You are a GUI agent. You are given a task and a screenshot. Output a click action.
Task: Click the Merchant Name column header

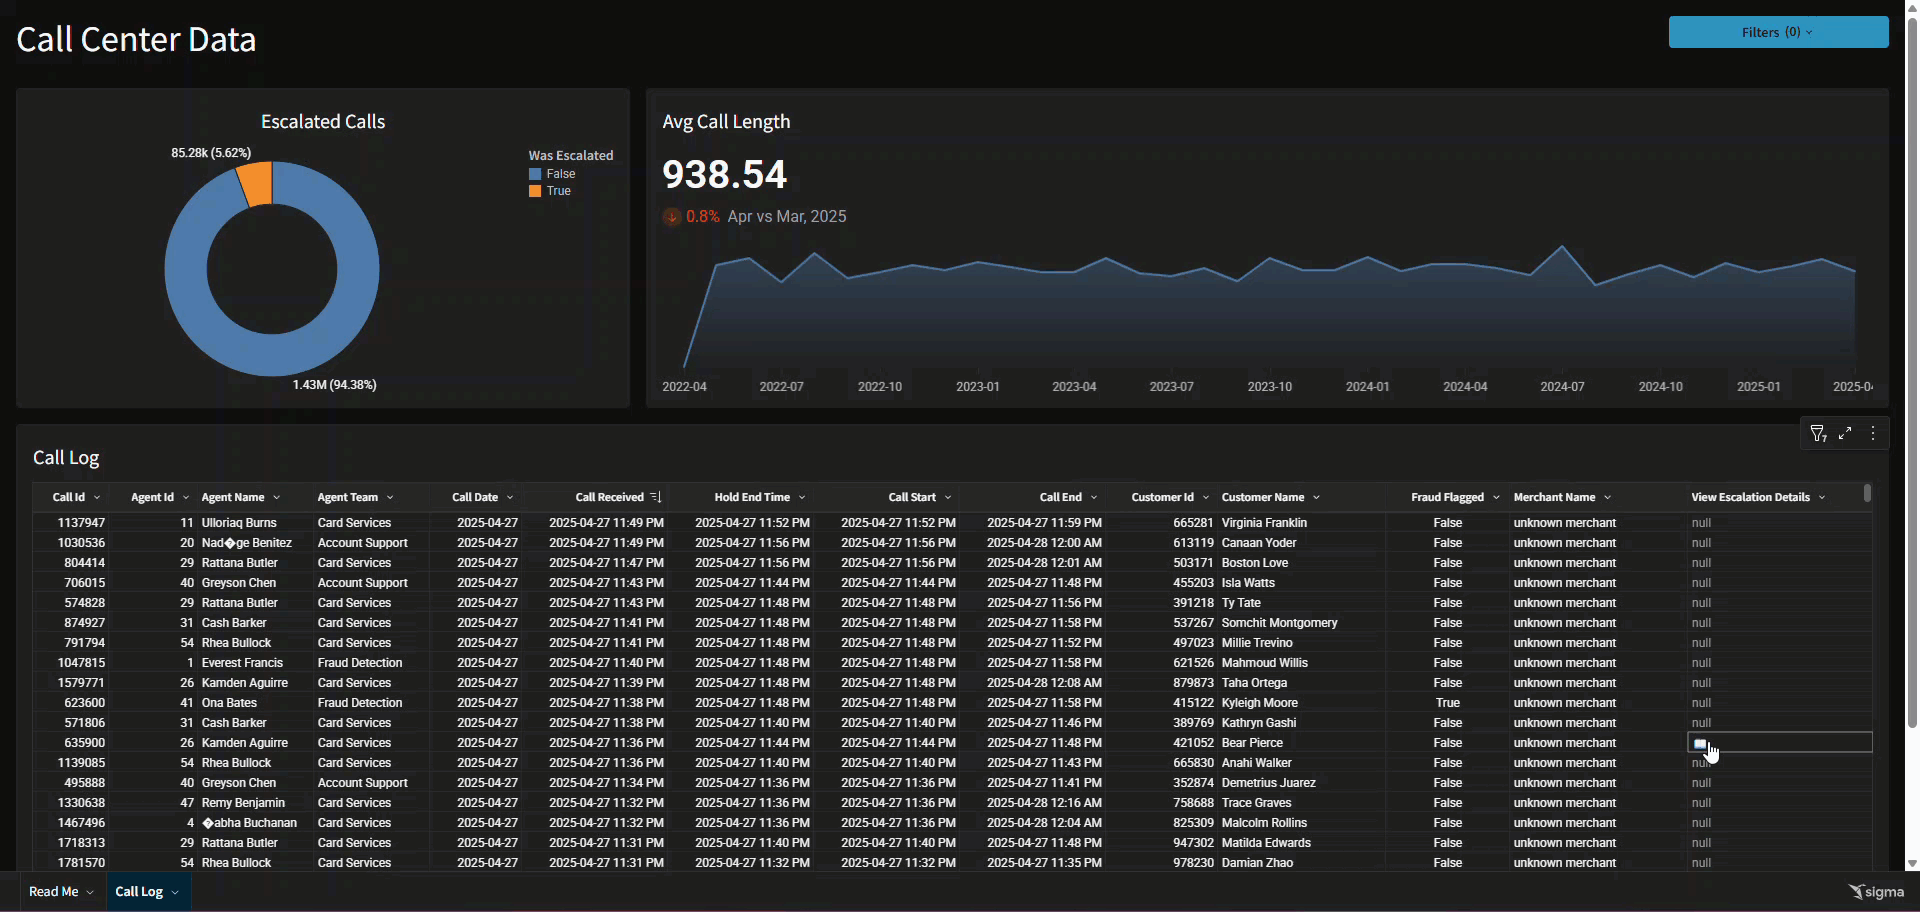pyautogui.click(x=1554, y=497)
